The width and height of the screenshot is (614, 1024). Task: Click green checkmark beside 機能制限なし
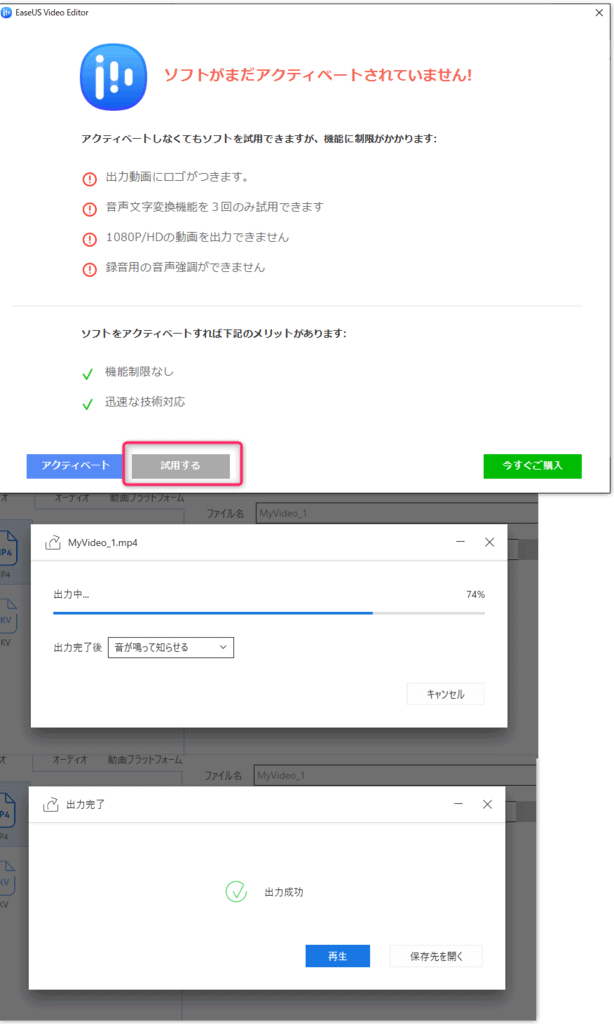click(89, 373)
